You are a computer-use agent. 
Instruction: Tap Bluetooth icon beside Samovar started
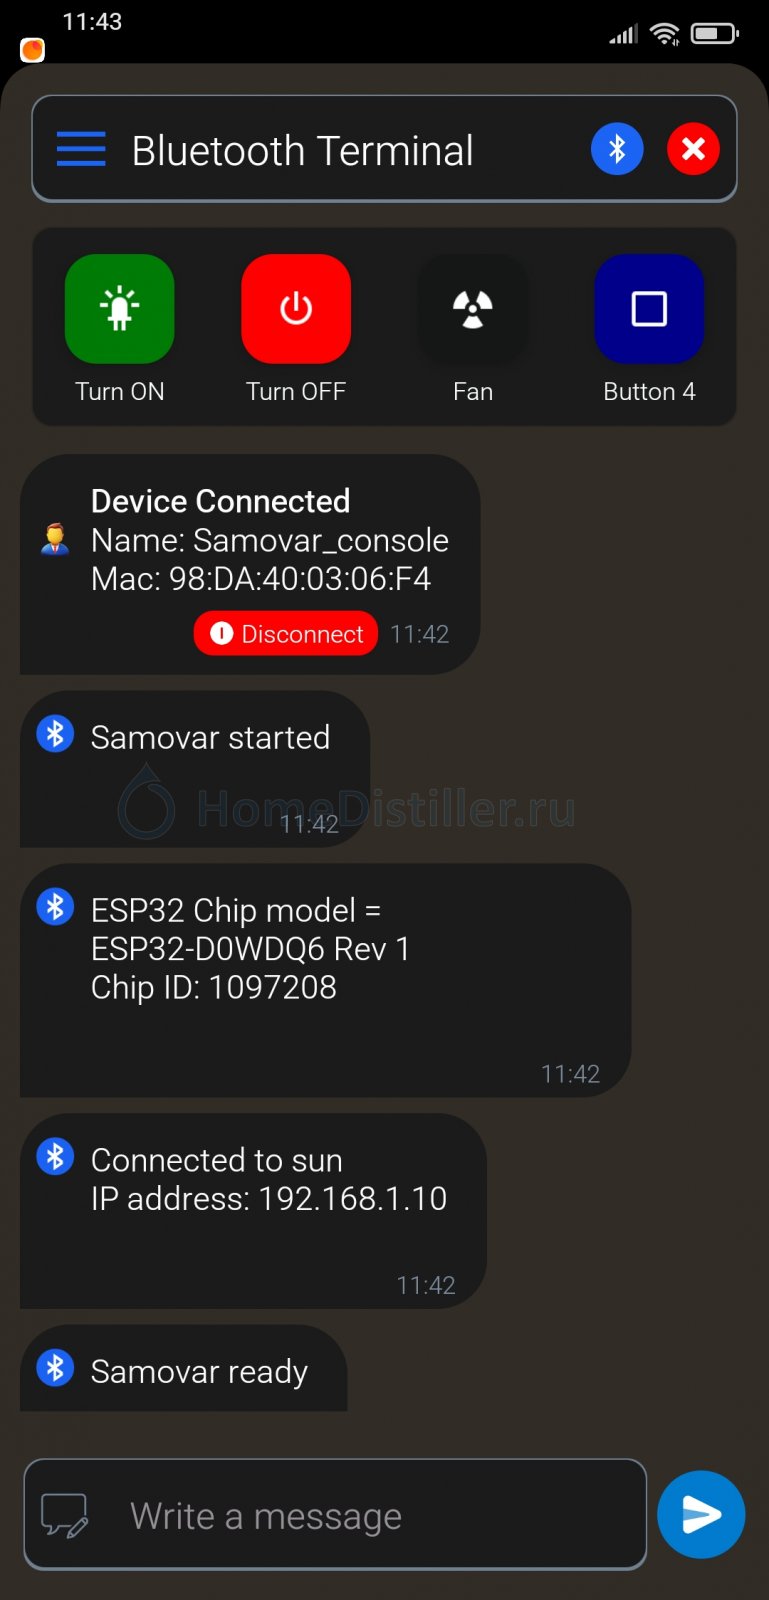[x=56, y=733]
